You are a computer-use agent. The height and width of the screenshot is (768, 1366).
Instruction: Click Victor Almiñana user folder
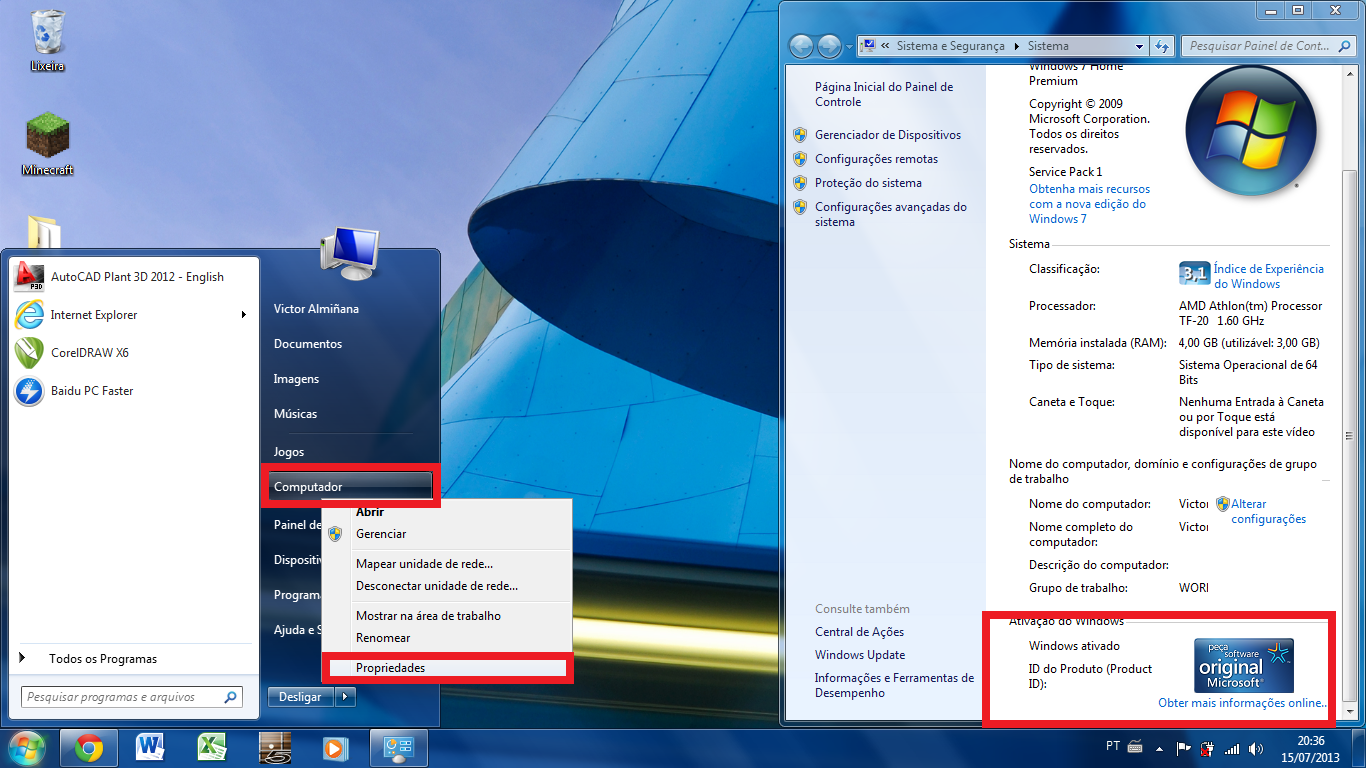click(x=351, y=309)
